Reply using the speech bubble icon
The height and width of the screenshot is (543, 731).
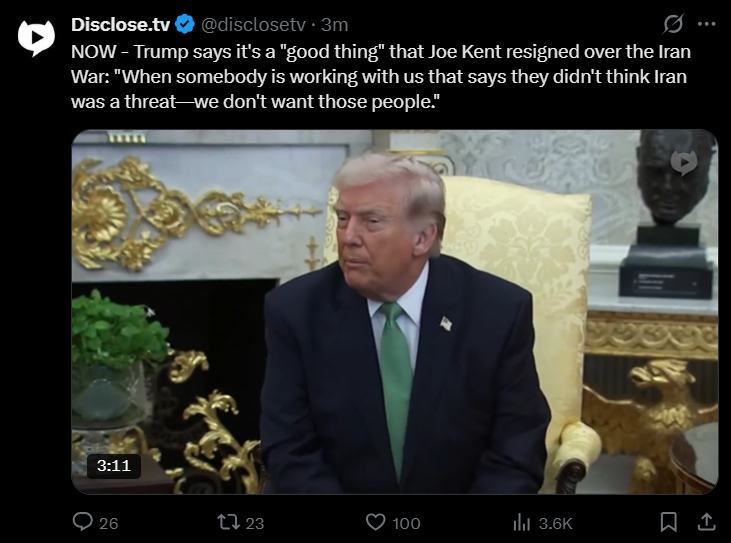[83, 522]
